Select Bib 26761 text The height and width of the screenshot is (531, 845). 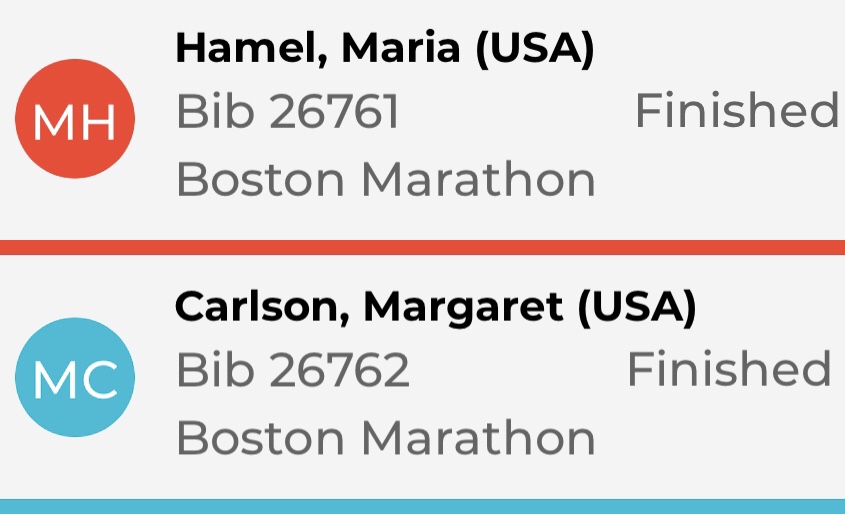pos(288,111)
